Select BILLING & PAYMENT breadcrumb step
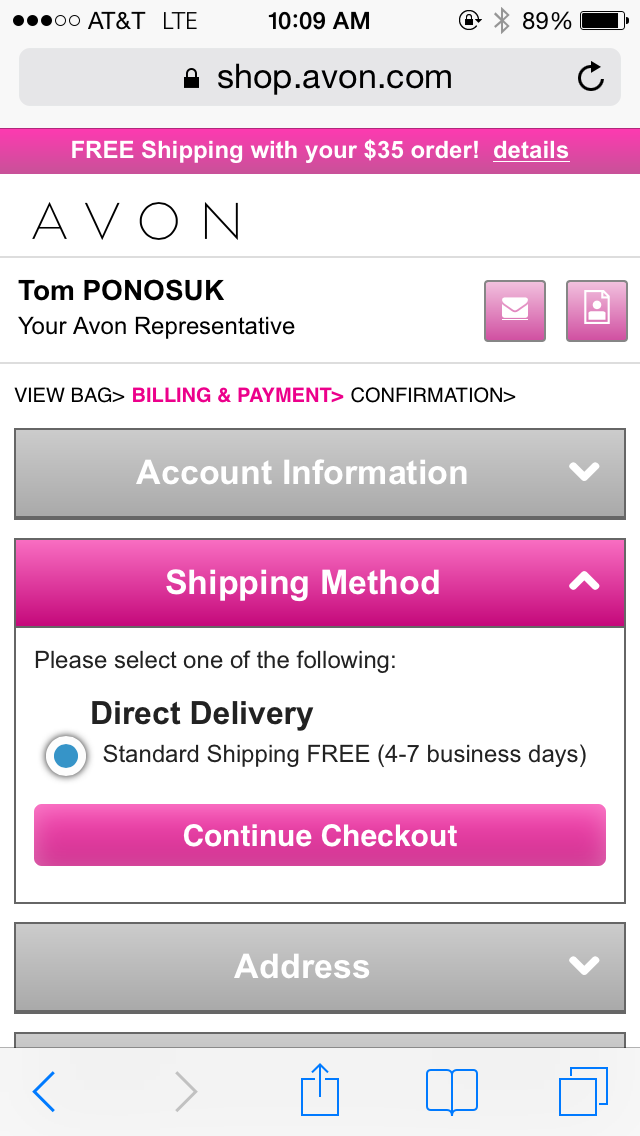Image resolution: width=640 pixels, height=1136 pixels. point(234,395)
